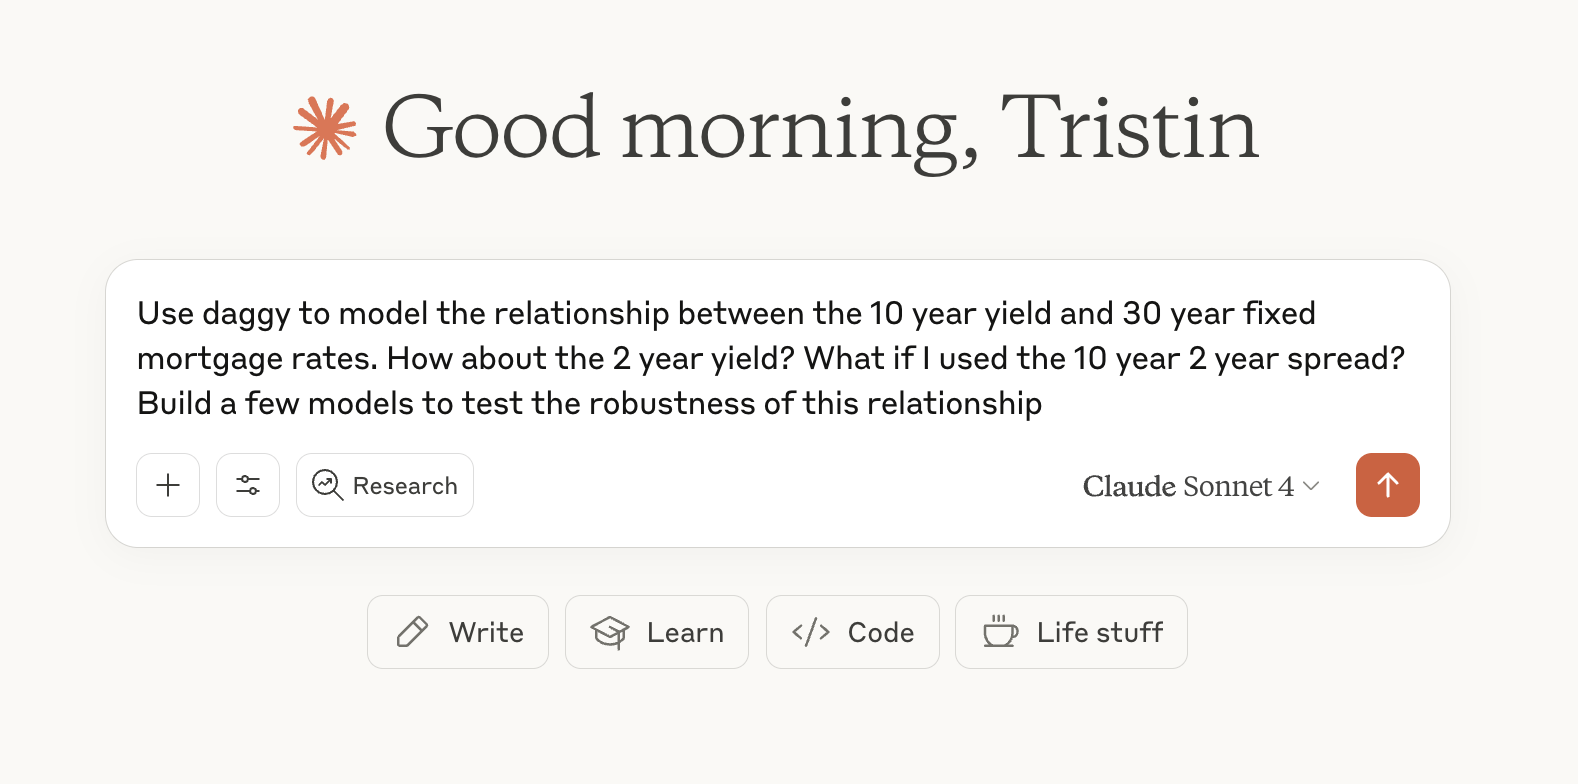
Task: Open the Claude Sonnet 4 model selector
Action: pyautogui.click(x=1188, y=486)
